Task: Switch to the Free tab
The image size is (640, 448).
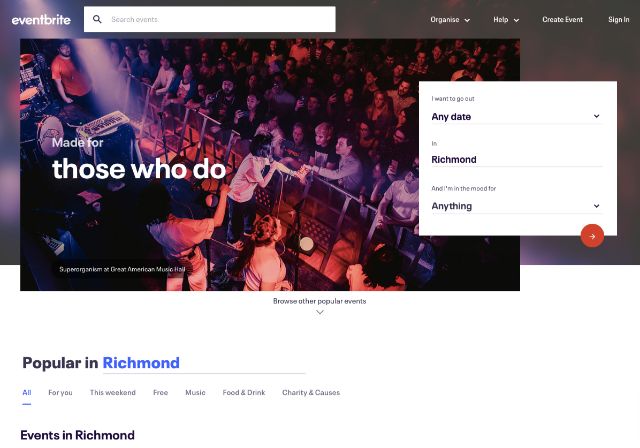Action: coord(160,393)
